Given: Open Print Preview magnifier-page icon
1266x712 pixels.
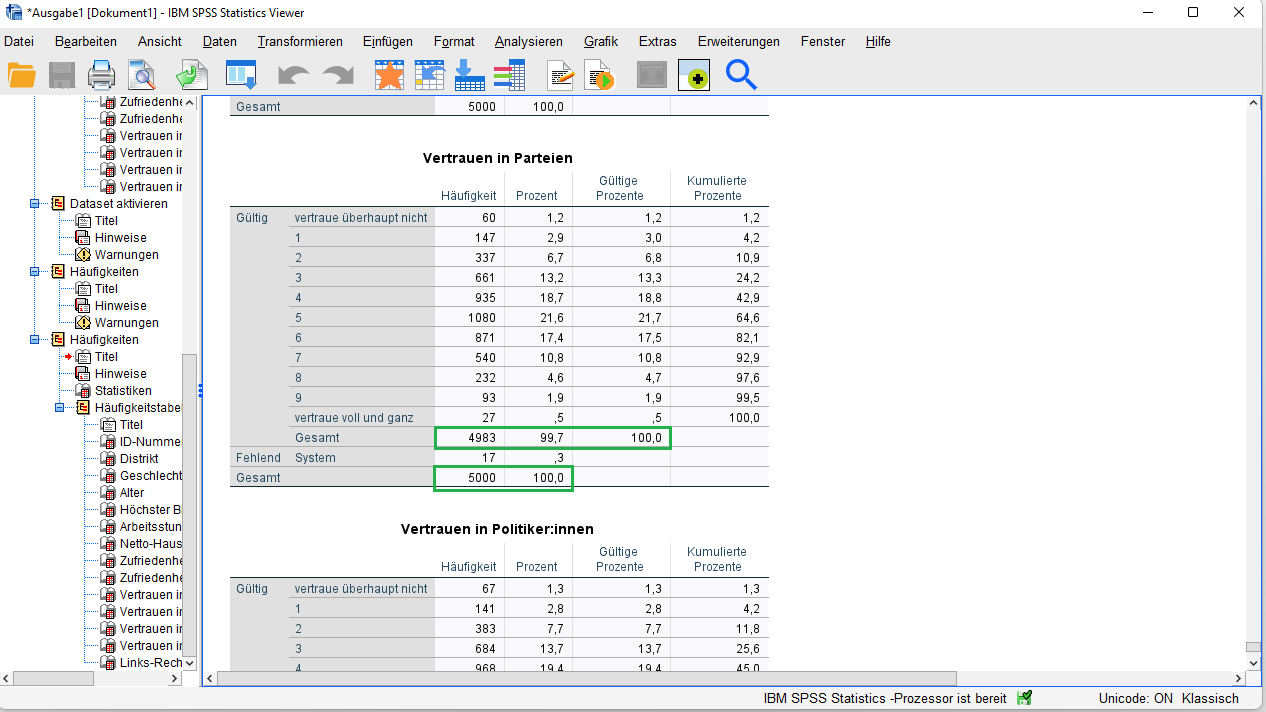Looking at the screenshot, I should click(142, 75).
